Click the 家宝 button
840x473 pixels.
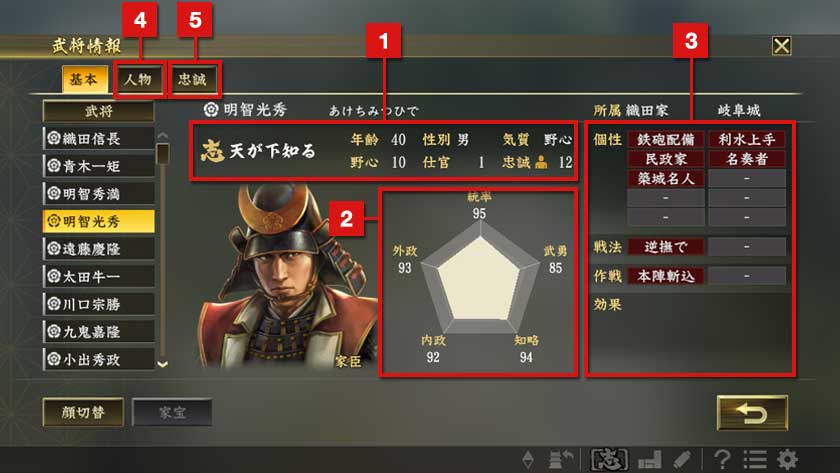click(x=172, y=412)
